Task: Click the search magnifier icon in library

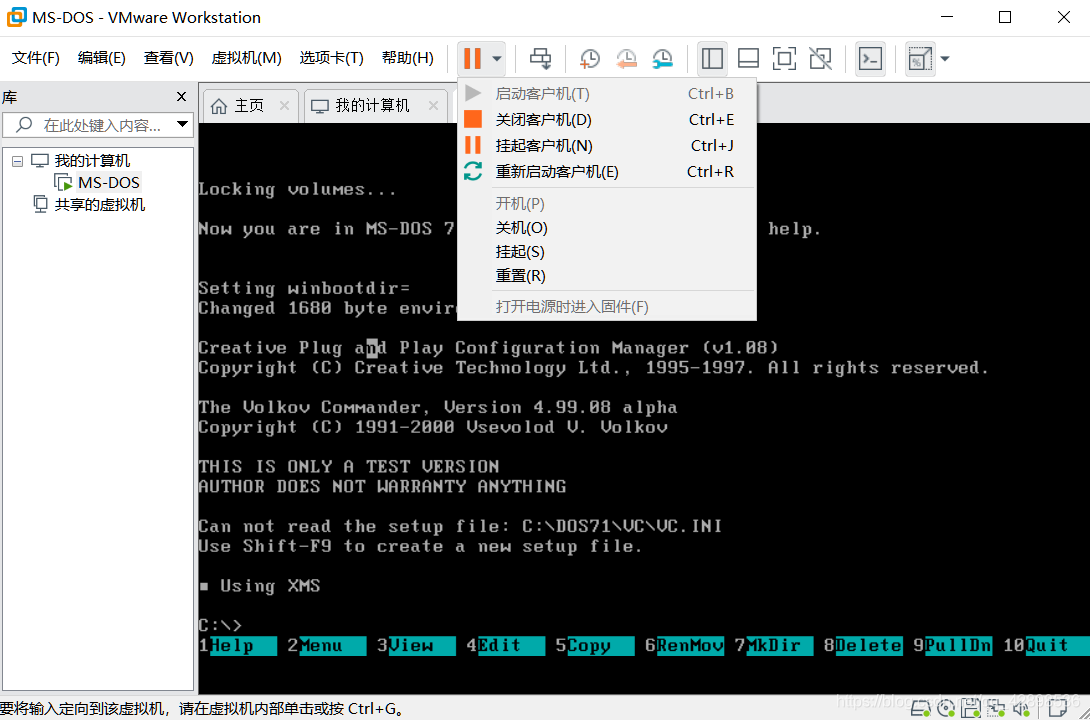Action: point(24,124)
